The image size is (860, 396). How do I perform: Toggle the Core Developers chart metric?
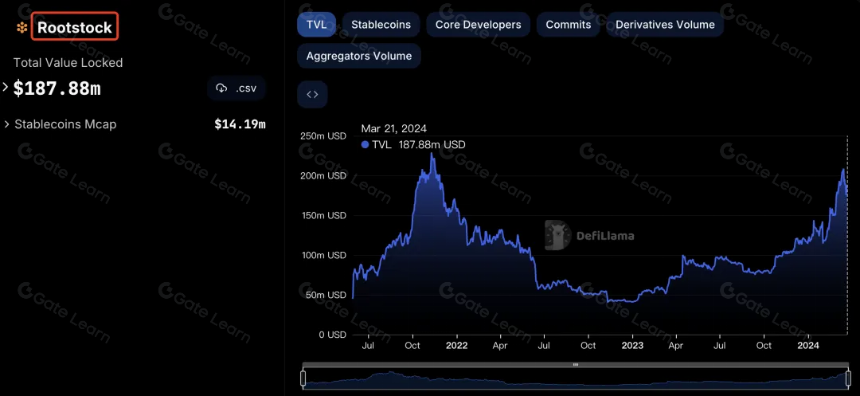click(478, 25)
